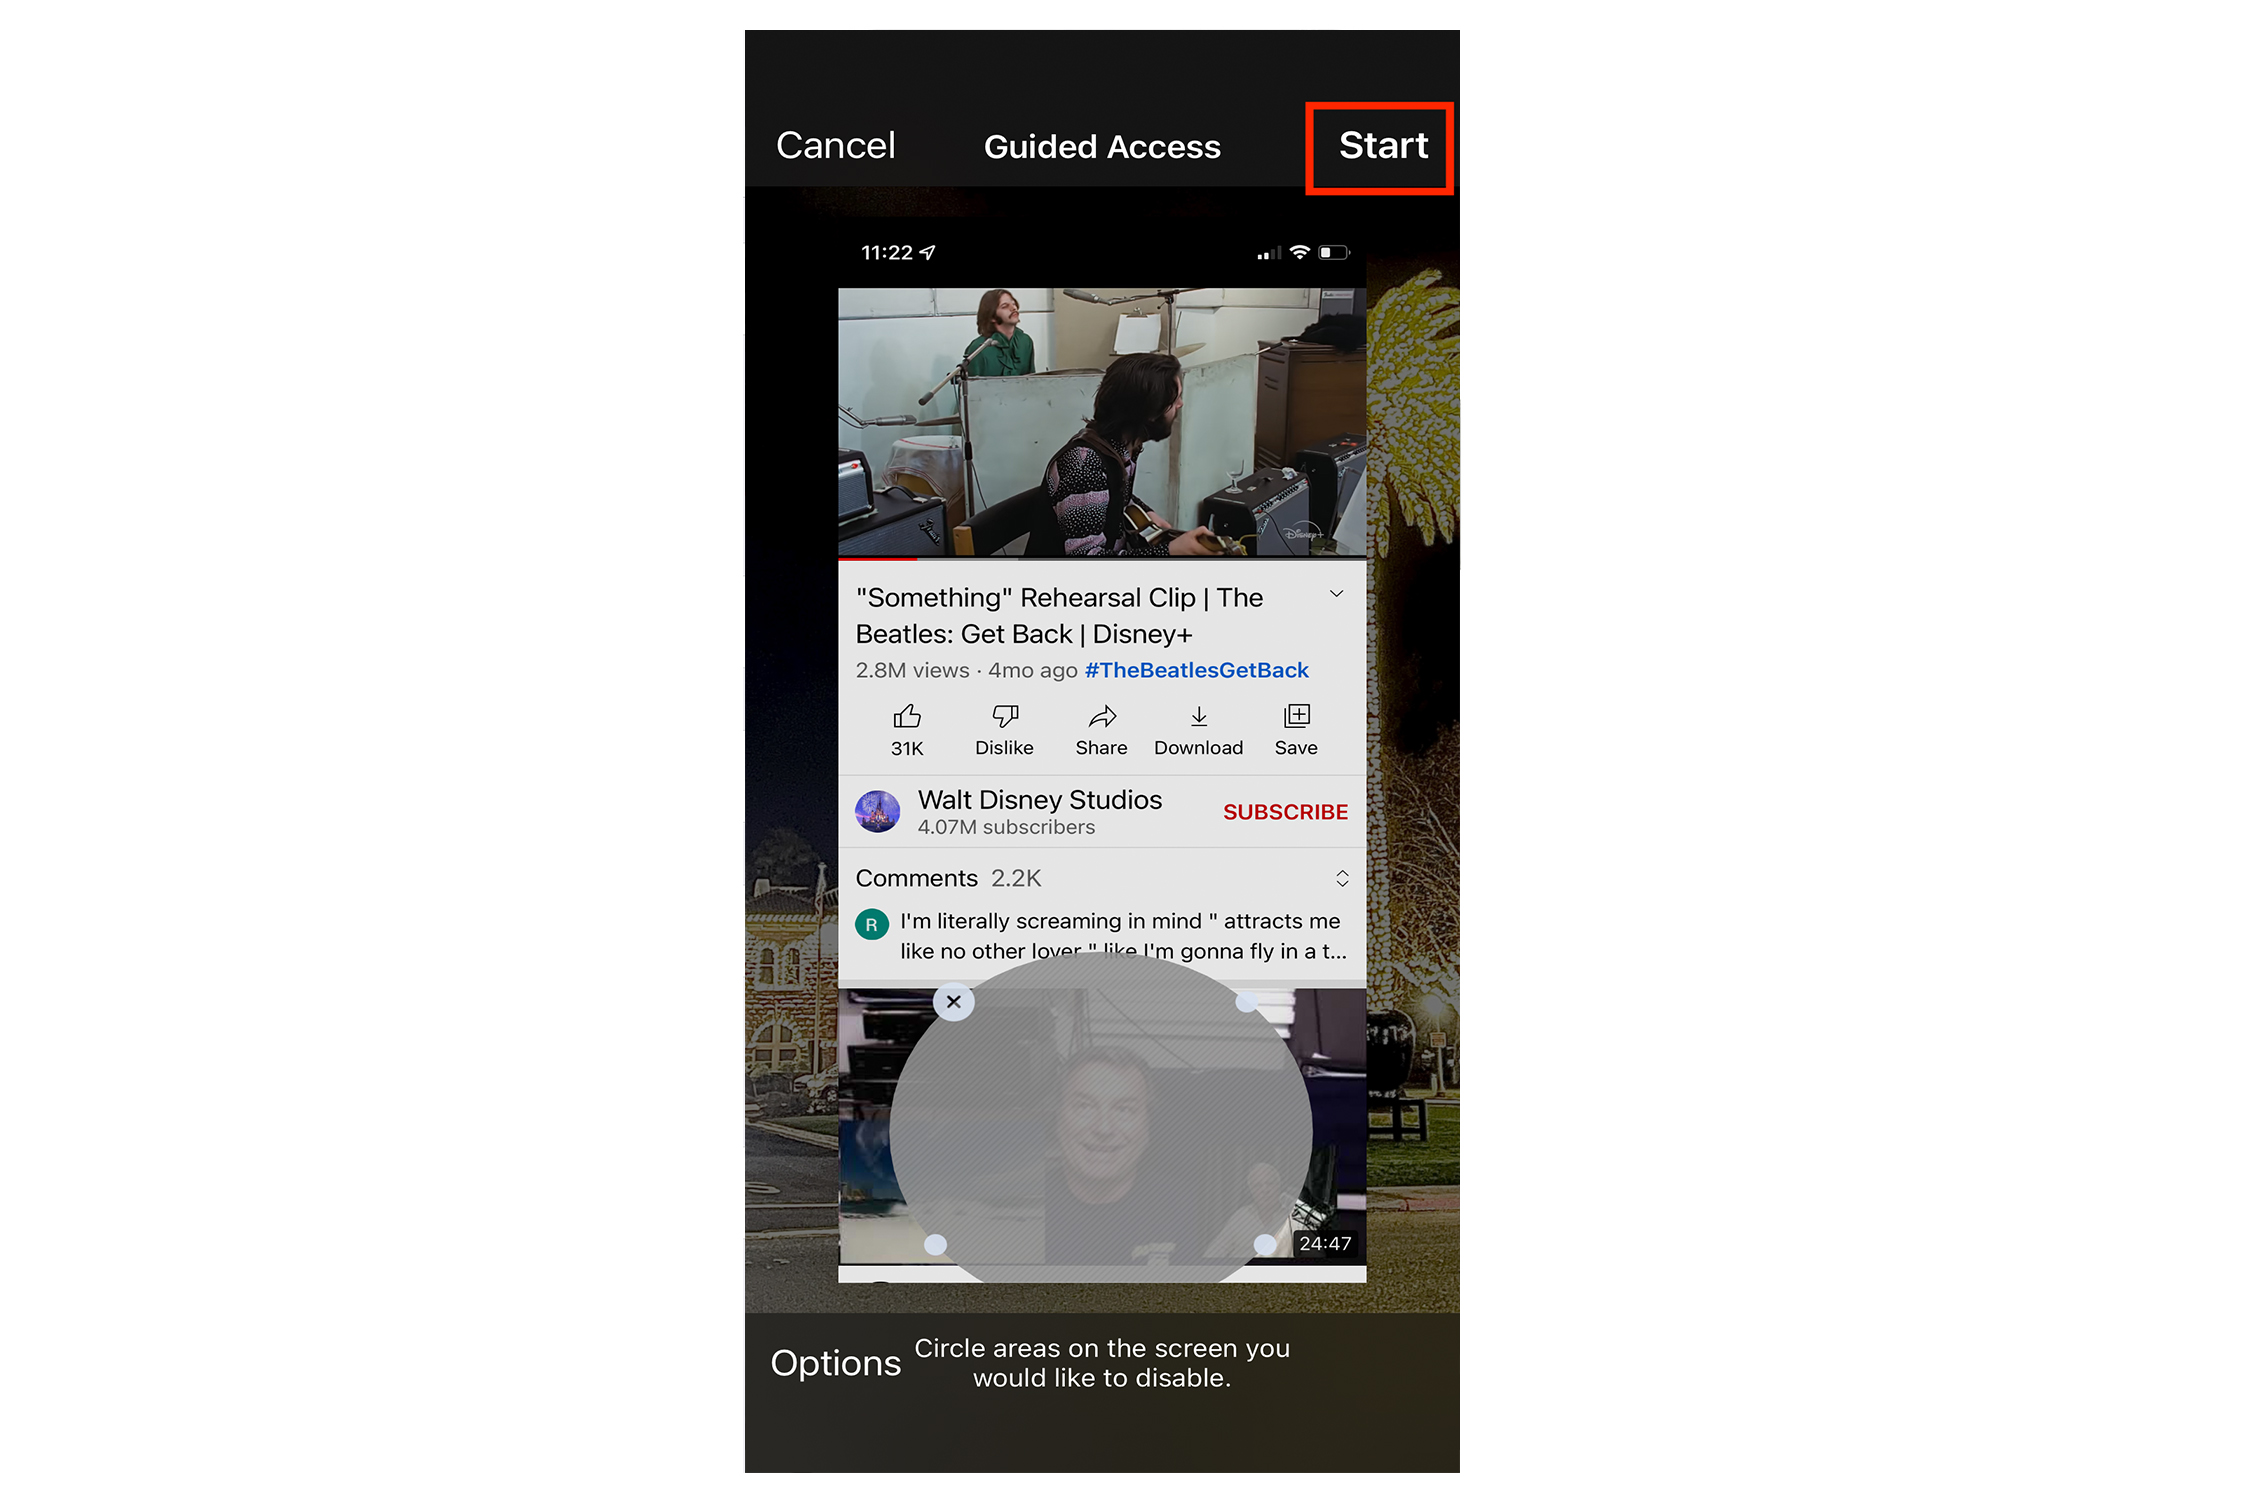
Task: Expand the video description chevron
Action: point(1339,594)
